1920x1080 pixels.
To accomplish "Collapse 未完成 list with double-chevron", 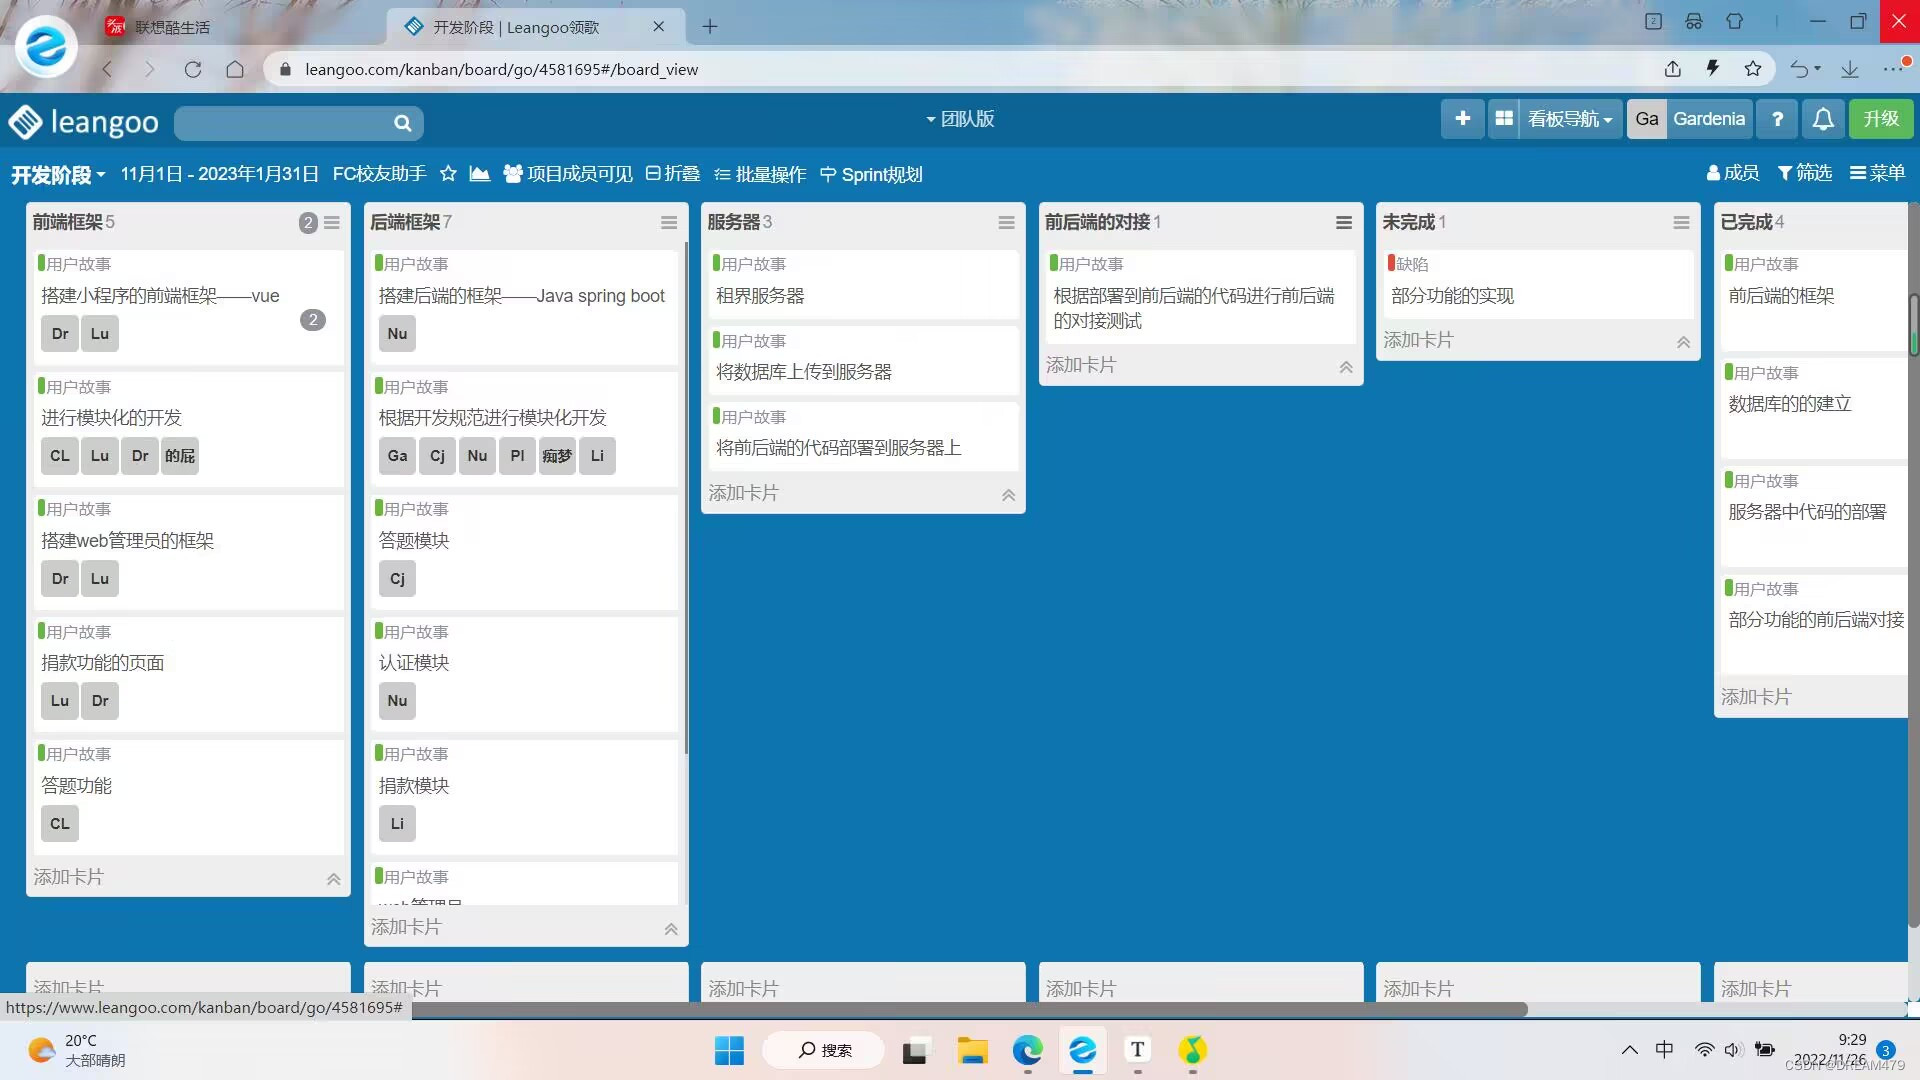I will [1684, 343].
